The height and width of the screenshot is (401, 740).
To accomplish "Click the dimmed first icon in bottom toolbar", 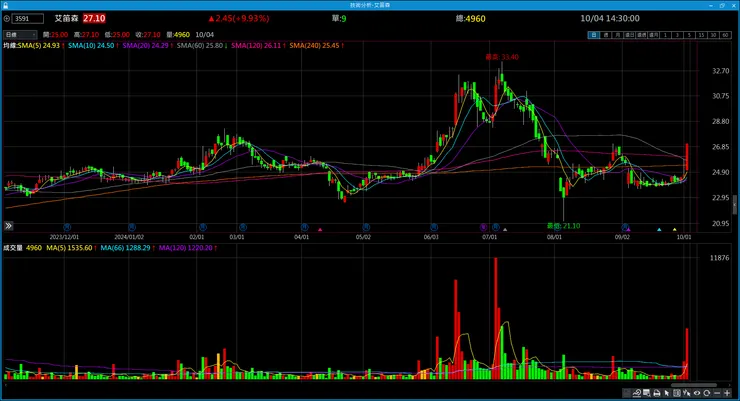I will point(627,393).
